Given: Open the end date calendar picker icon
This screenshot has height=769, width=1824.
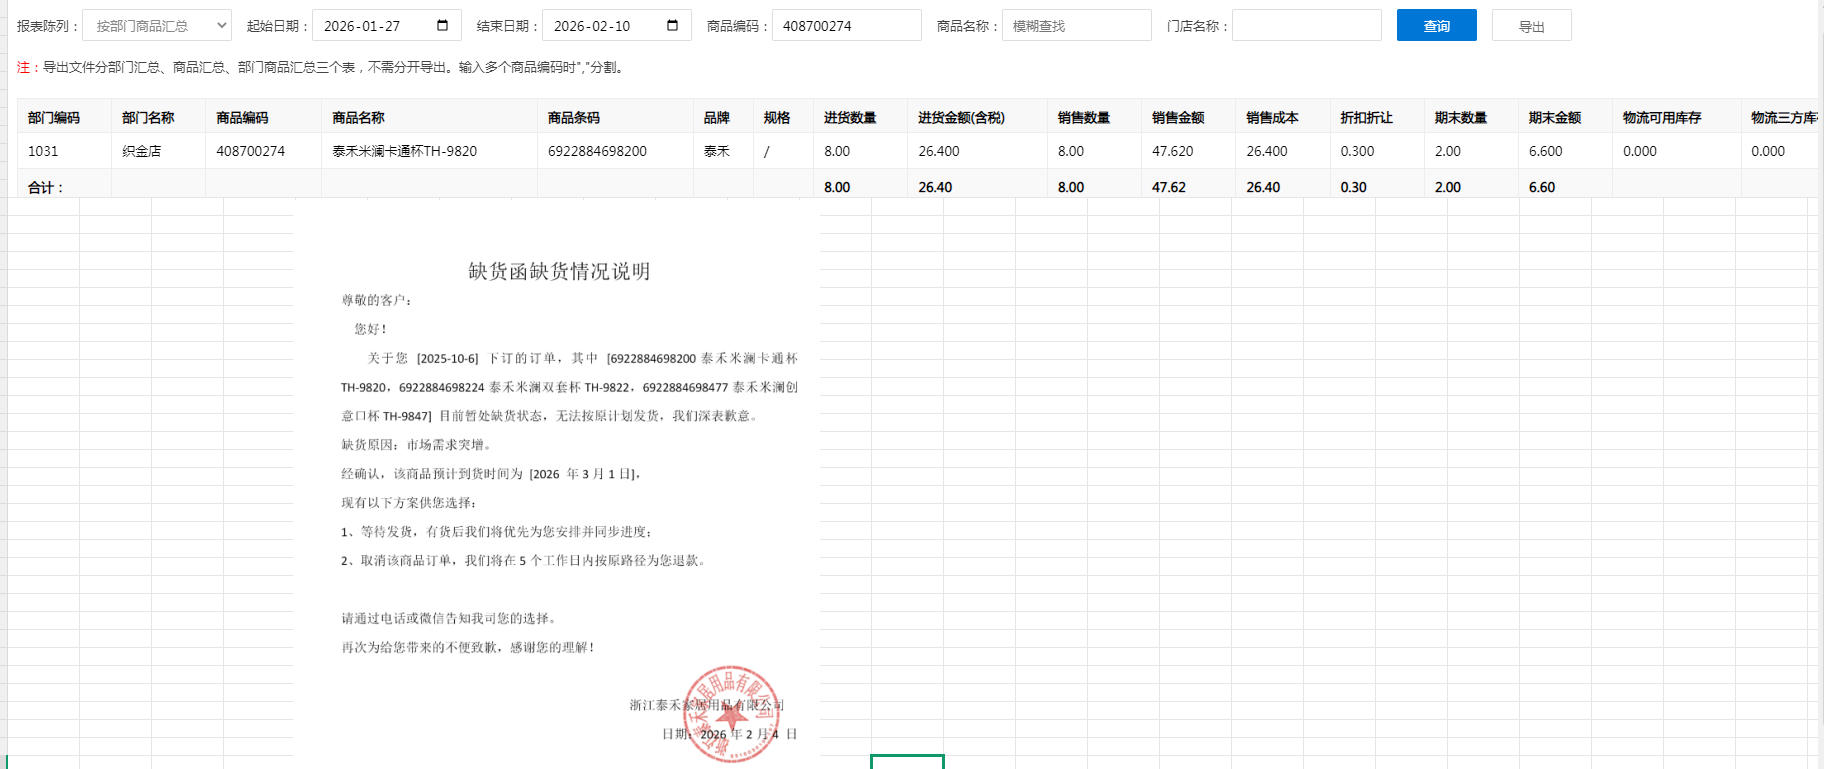Looking at the screenshot, I should (673, 25).
